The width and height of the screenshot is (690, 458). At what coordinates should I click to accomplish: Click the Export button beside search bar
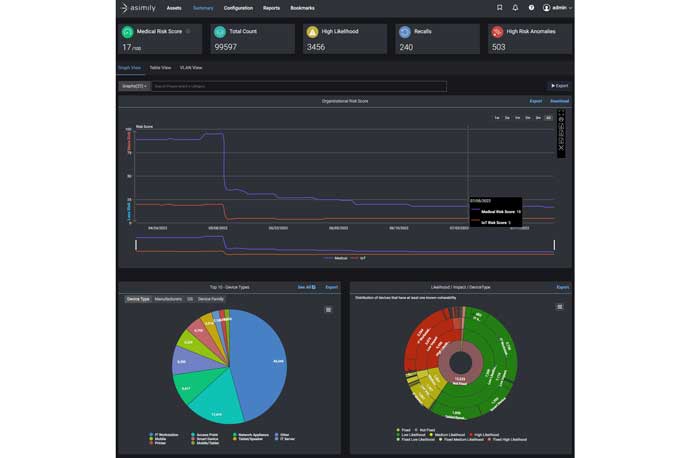559,86
